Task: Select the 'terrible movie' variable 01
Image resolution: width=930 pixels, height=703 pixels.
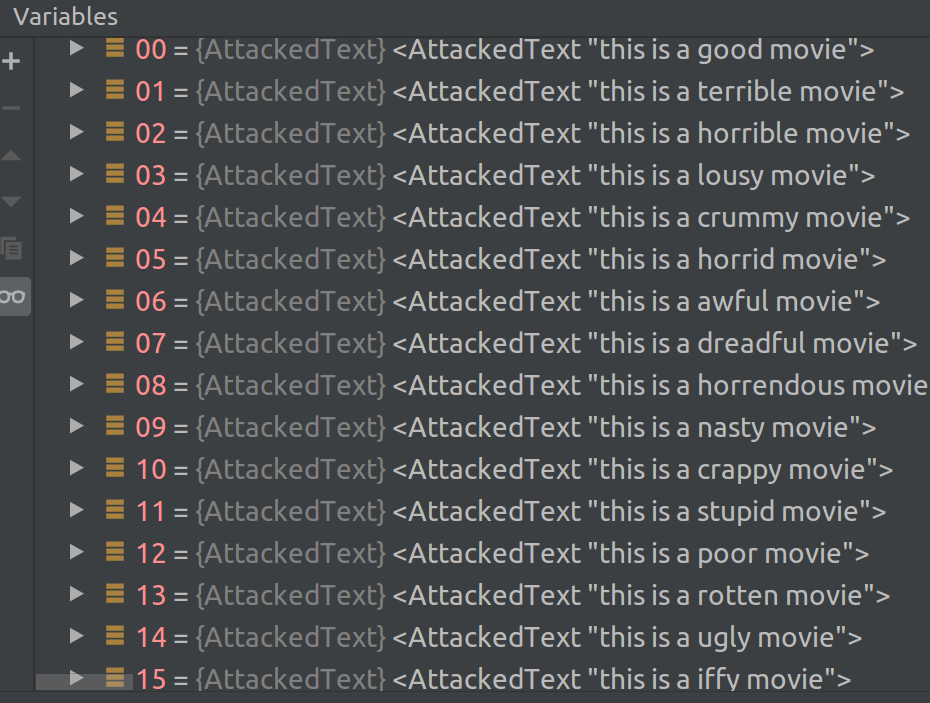Action: 500,90
